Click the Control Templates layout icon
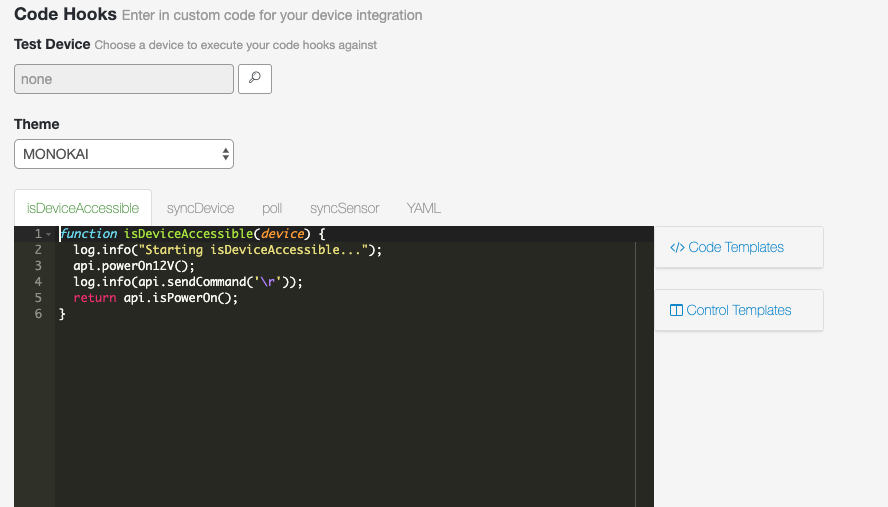 (676, 310)
